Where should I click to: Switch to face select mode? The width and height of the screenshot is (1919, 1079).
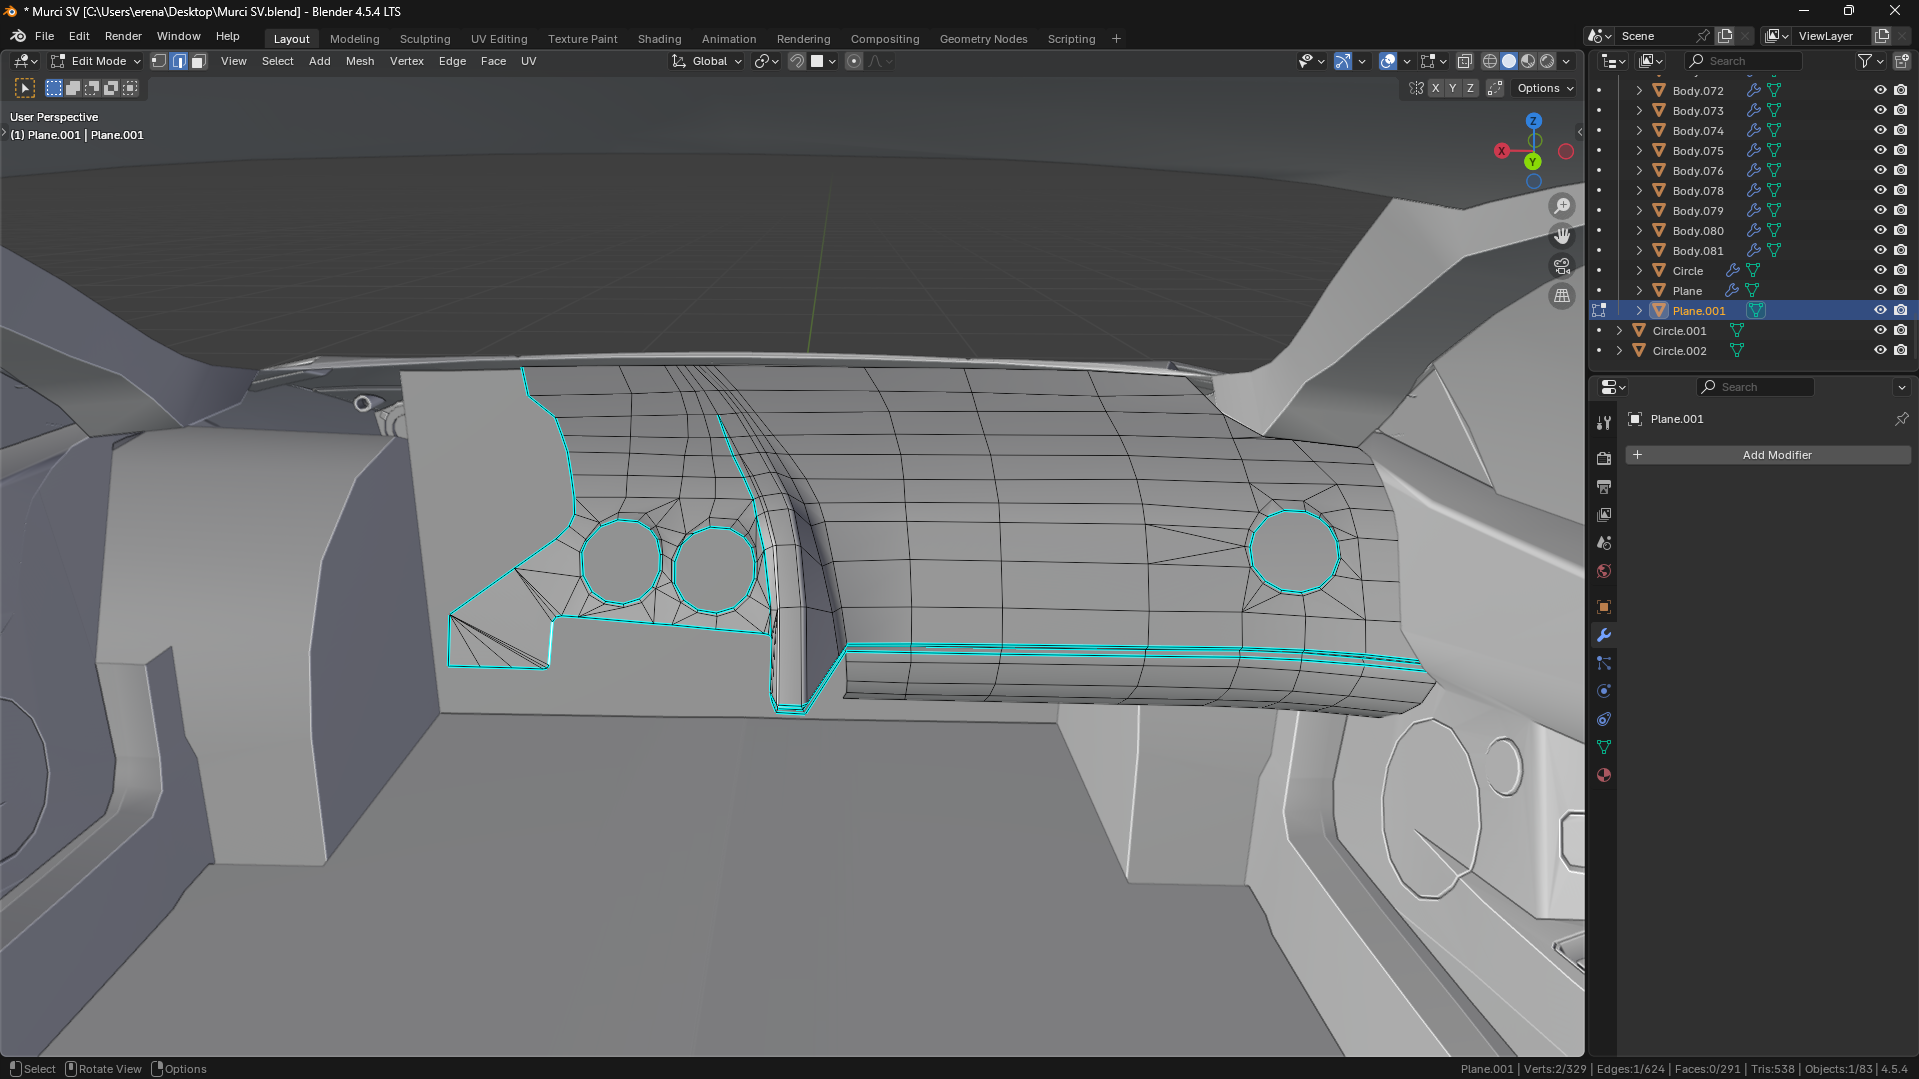coord(198,61)
